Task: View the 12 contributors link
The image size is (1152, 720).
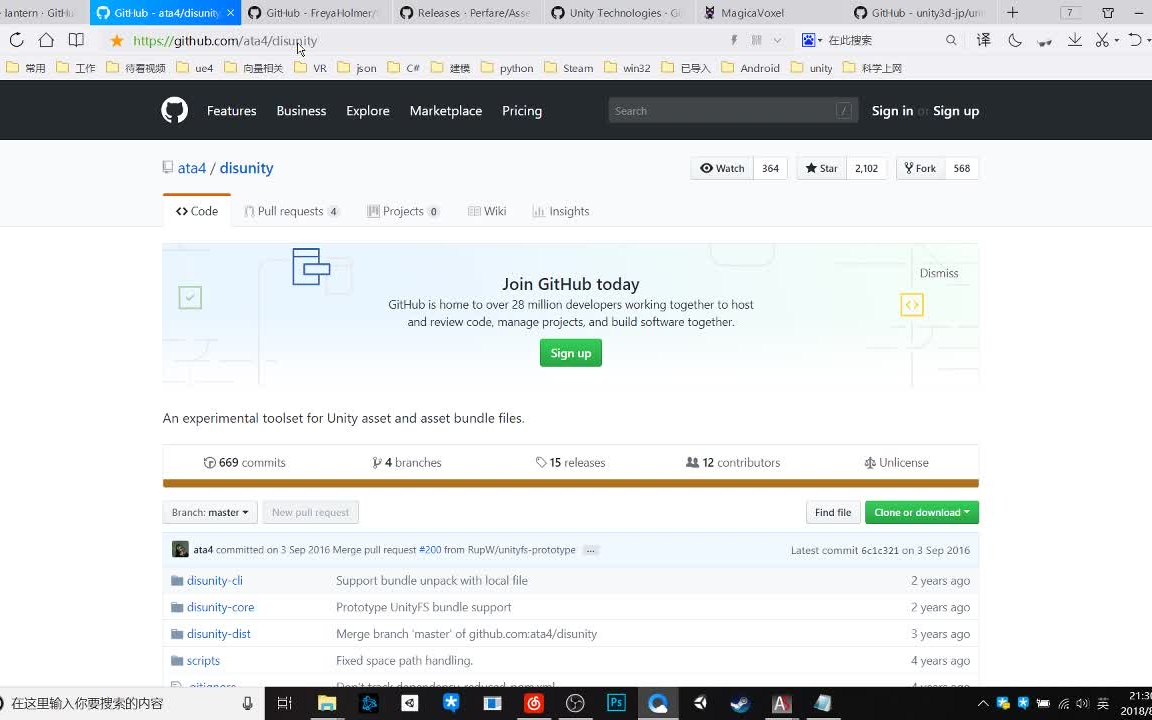Action: (733, 462)
